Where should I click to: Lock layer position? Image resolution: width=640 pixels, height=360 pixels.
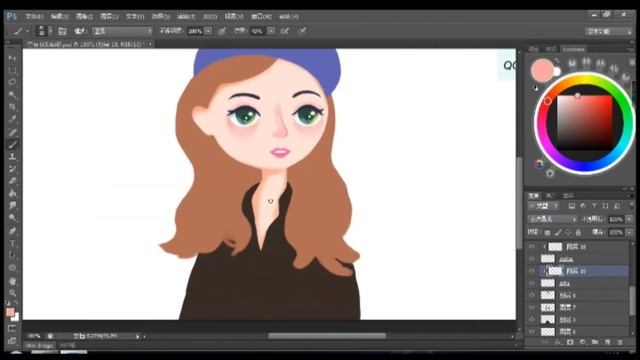(568, 232)
